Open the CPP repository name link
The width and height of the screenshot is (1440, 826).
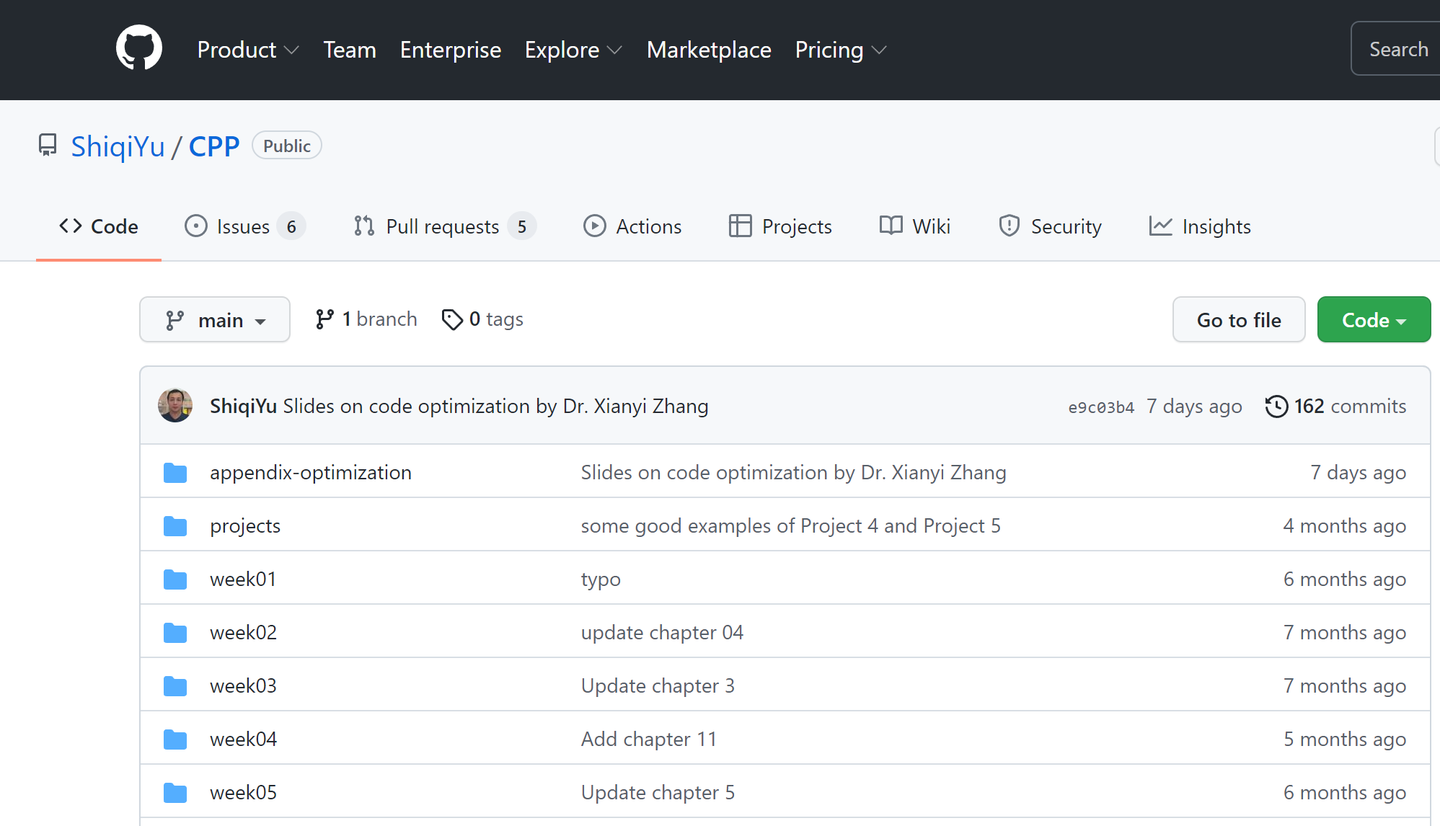[x=214, y=146]
